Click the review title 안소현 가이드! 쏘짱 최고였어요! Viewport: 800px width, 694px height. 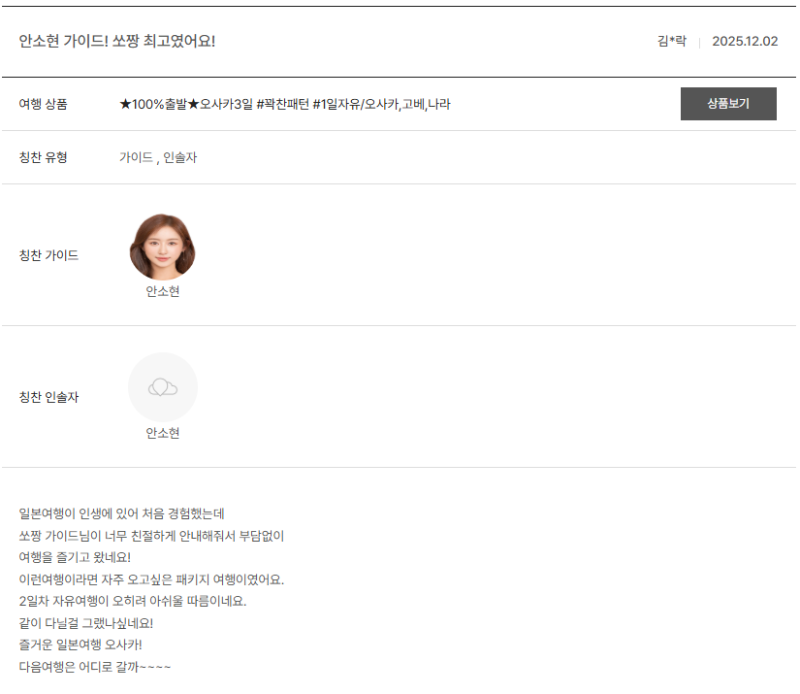pyautogui.click(x=117, y=41)
